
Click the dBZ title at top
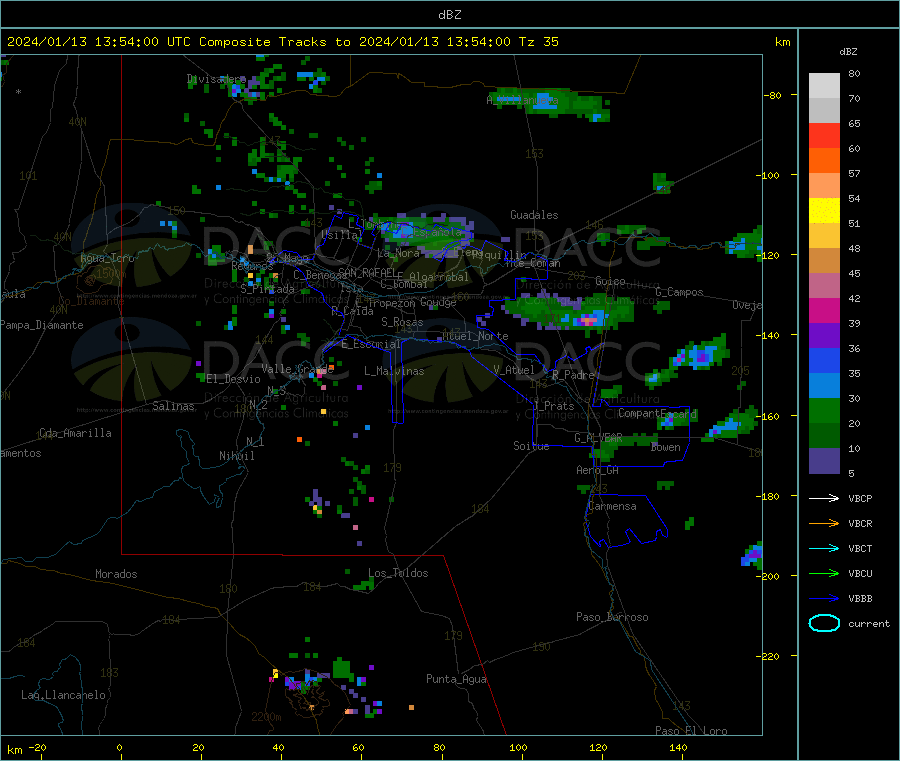click(x=449, y=15)
